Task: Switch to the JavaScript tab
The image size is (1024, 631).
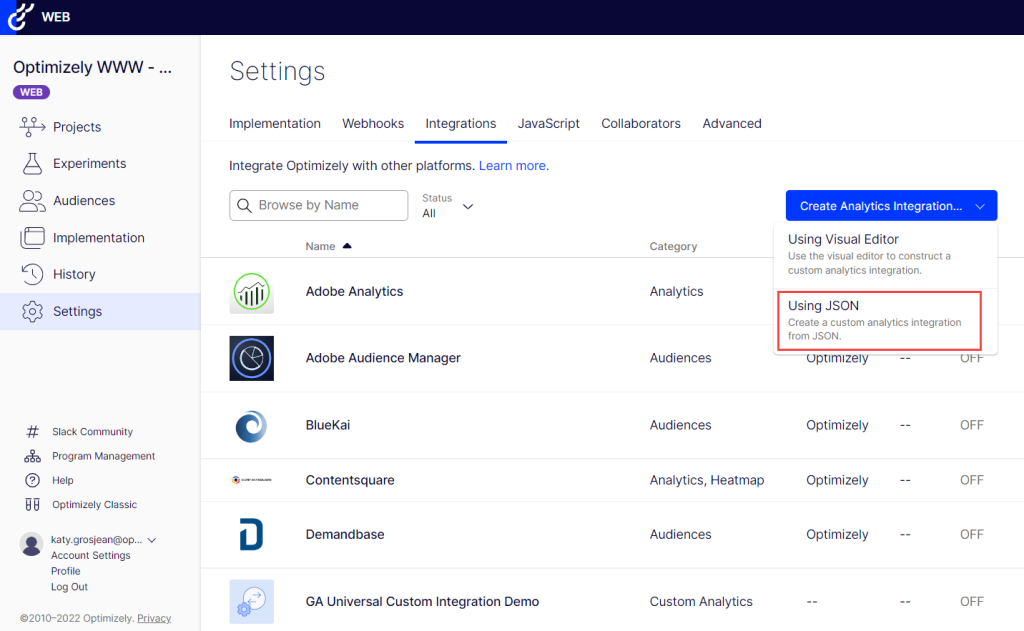Action: pyautogui.click(x=548, y=124)
